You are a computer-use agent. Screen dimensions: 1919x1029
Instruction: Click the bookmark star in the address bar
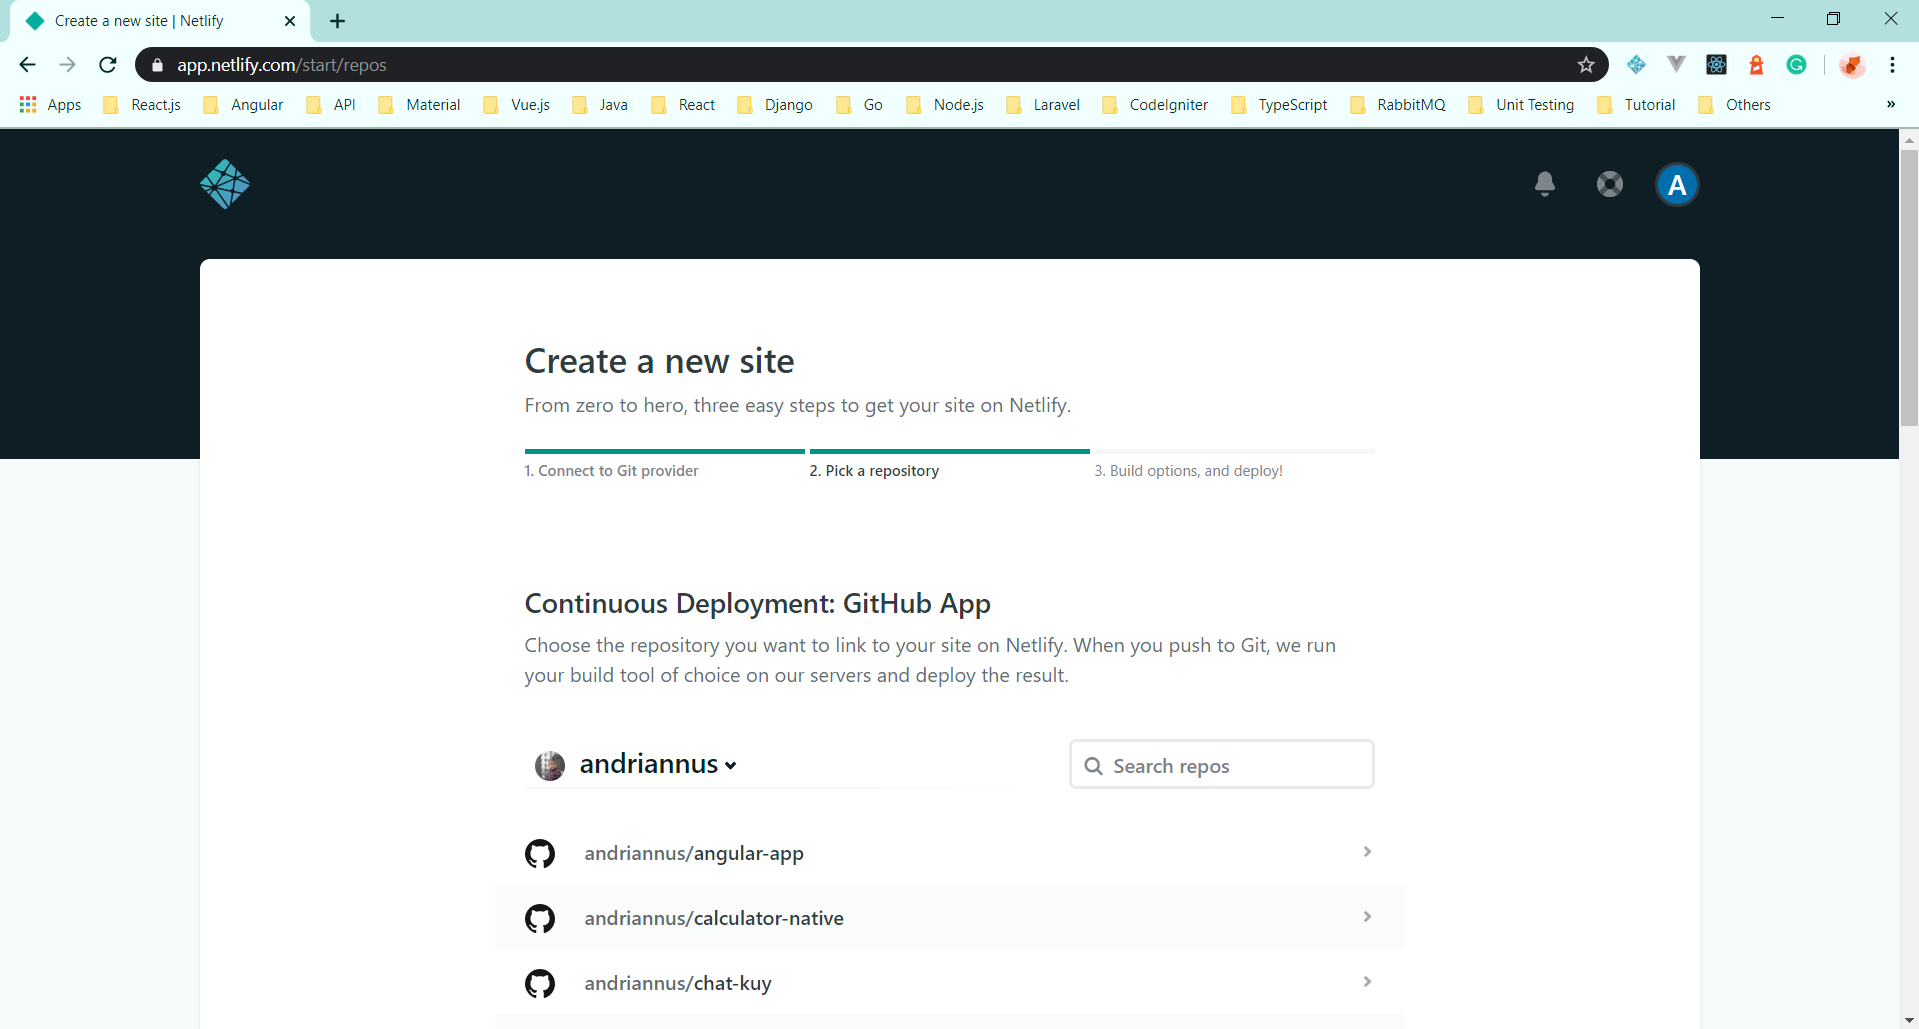pyautogui.click(x=1586, y=64)
